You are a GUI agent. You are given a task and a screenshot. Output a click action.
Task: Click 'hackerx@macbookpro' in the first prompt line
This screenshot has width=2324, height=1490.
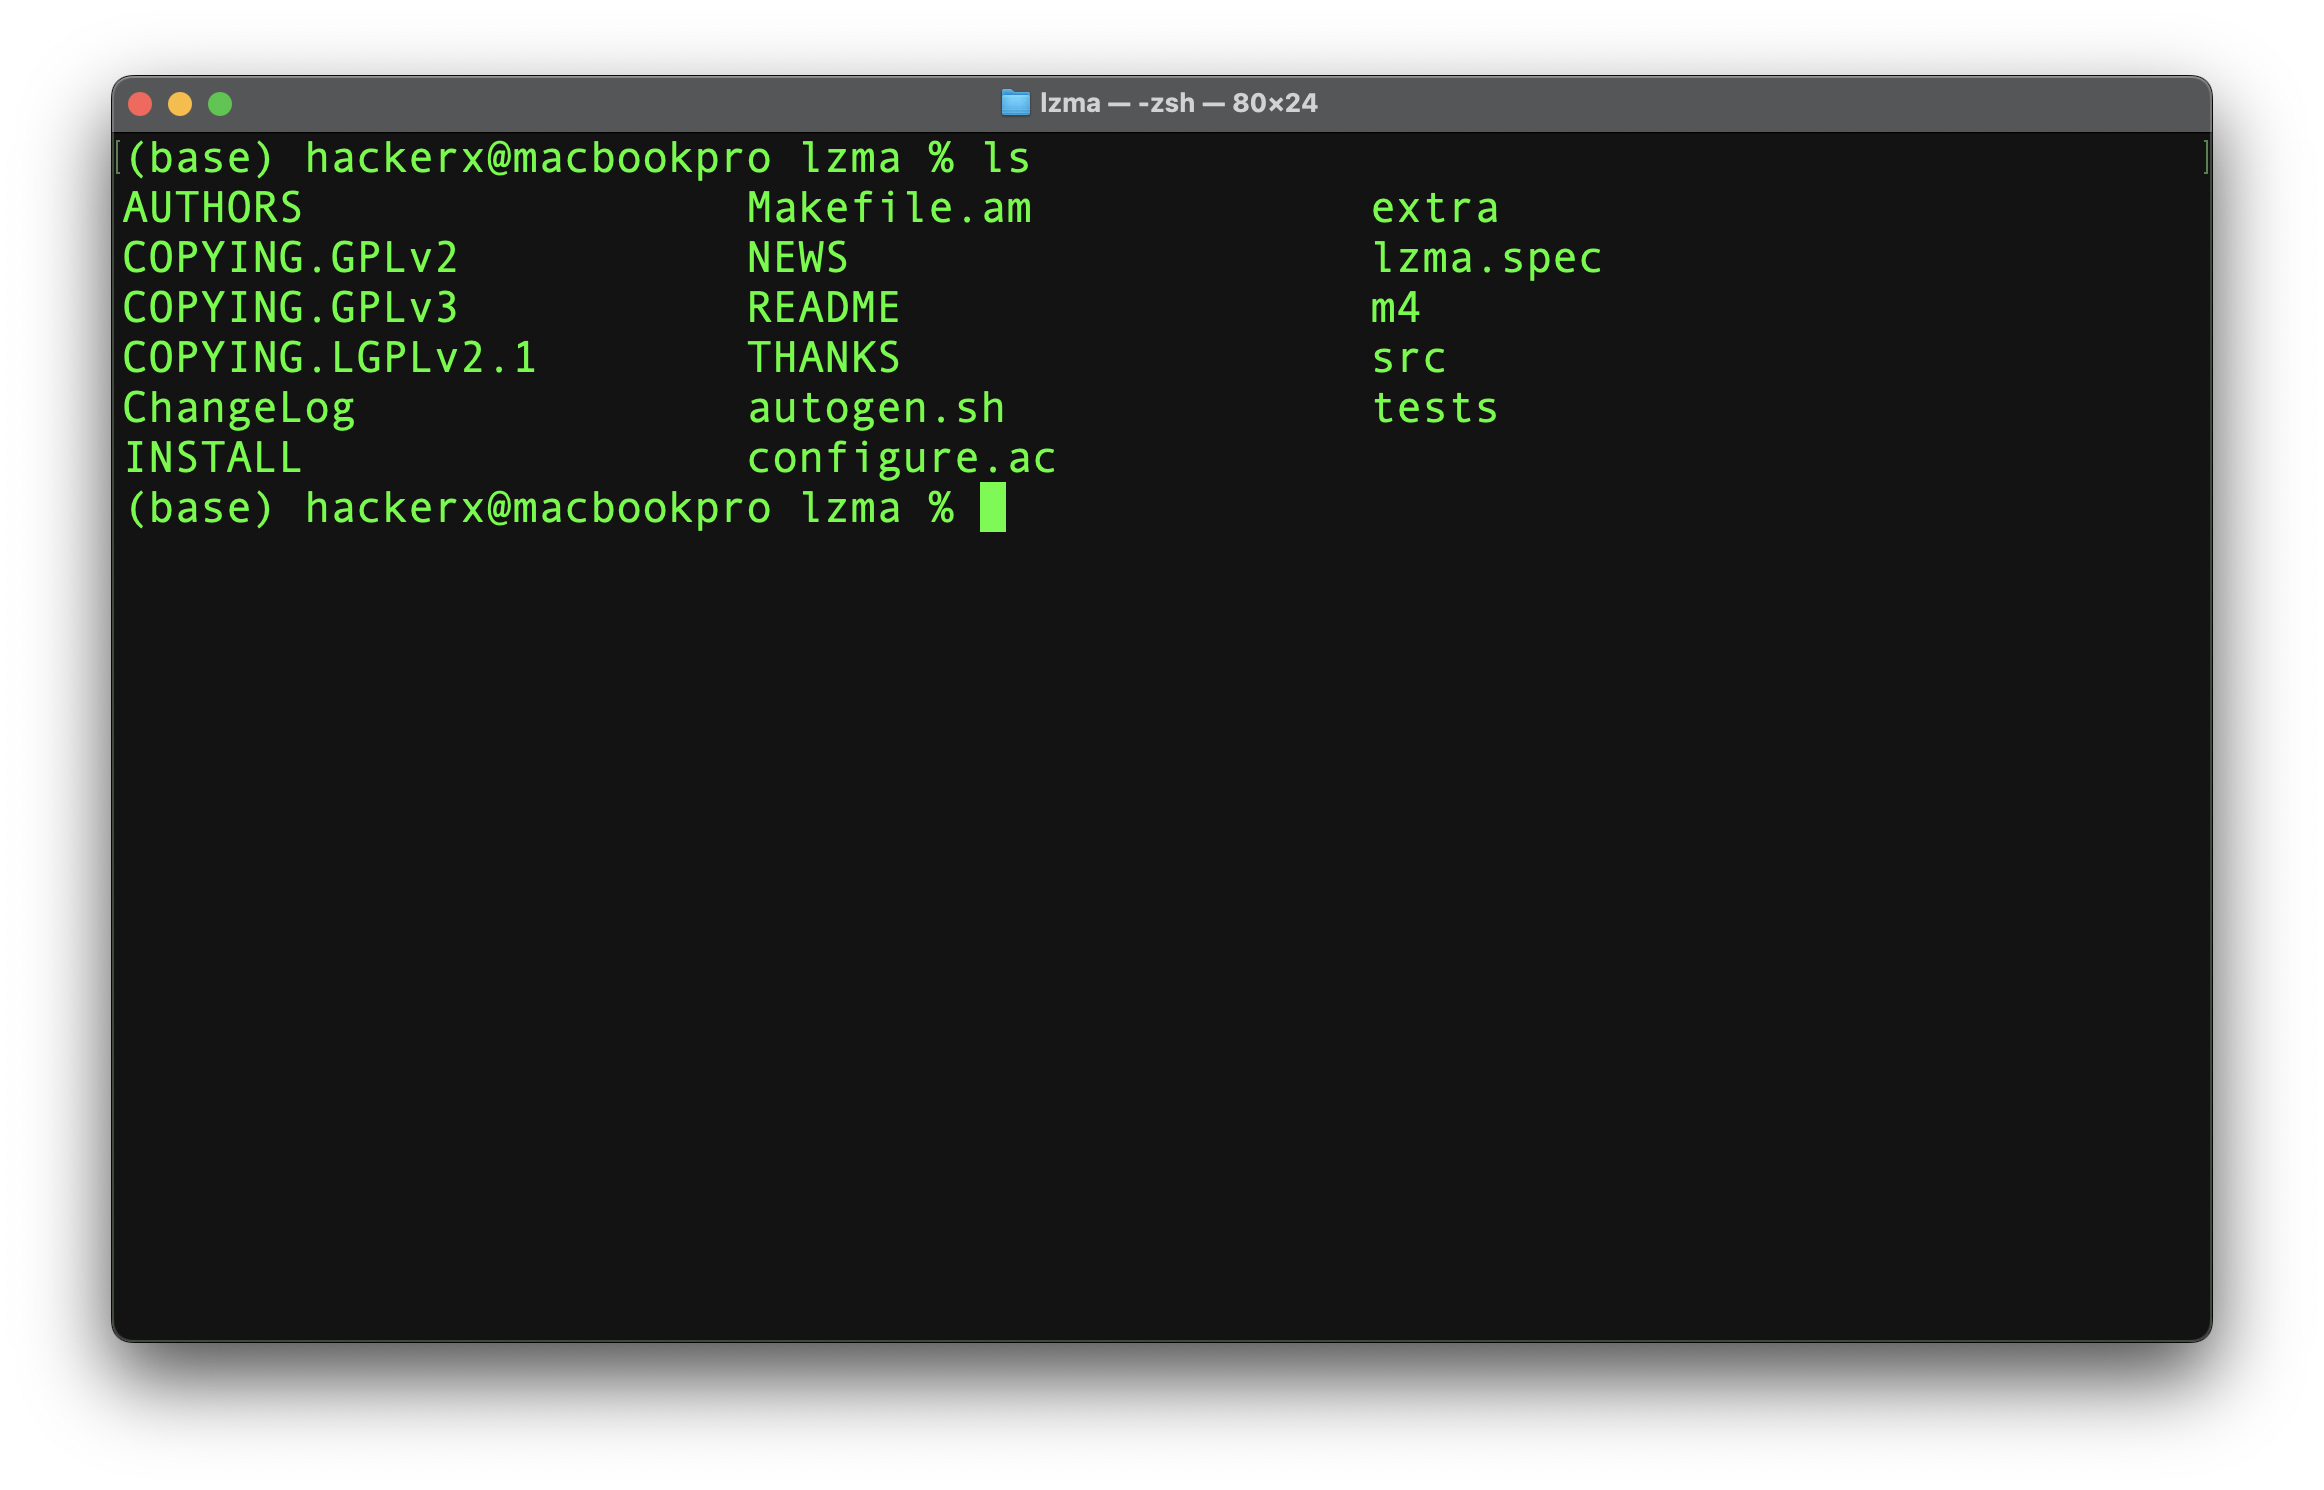click(x=538, y=159)
